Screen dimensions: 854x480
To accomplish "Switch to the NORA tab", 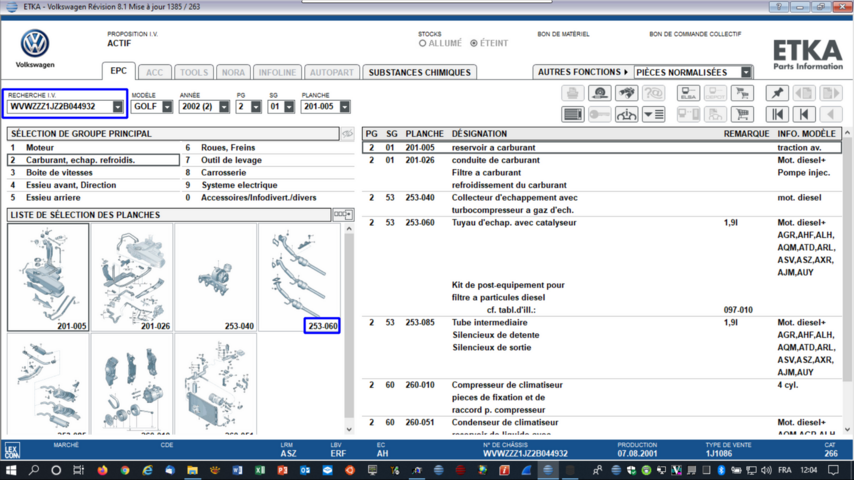I will click(233, 72).
